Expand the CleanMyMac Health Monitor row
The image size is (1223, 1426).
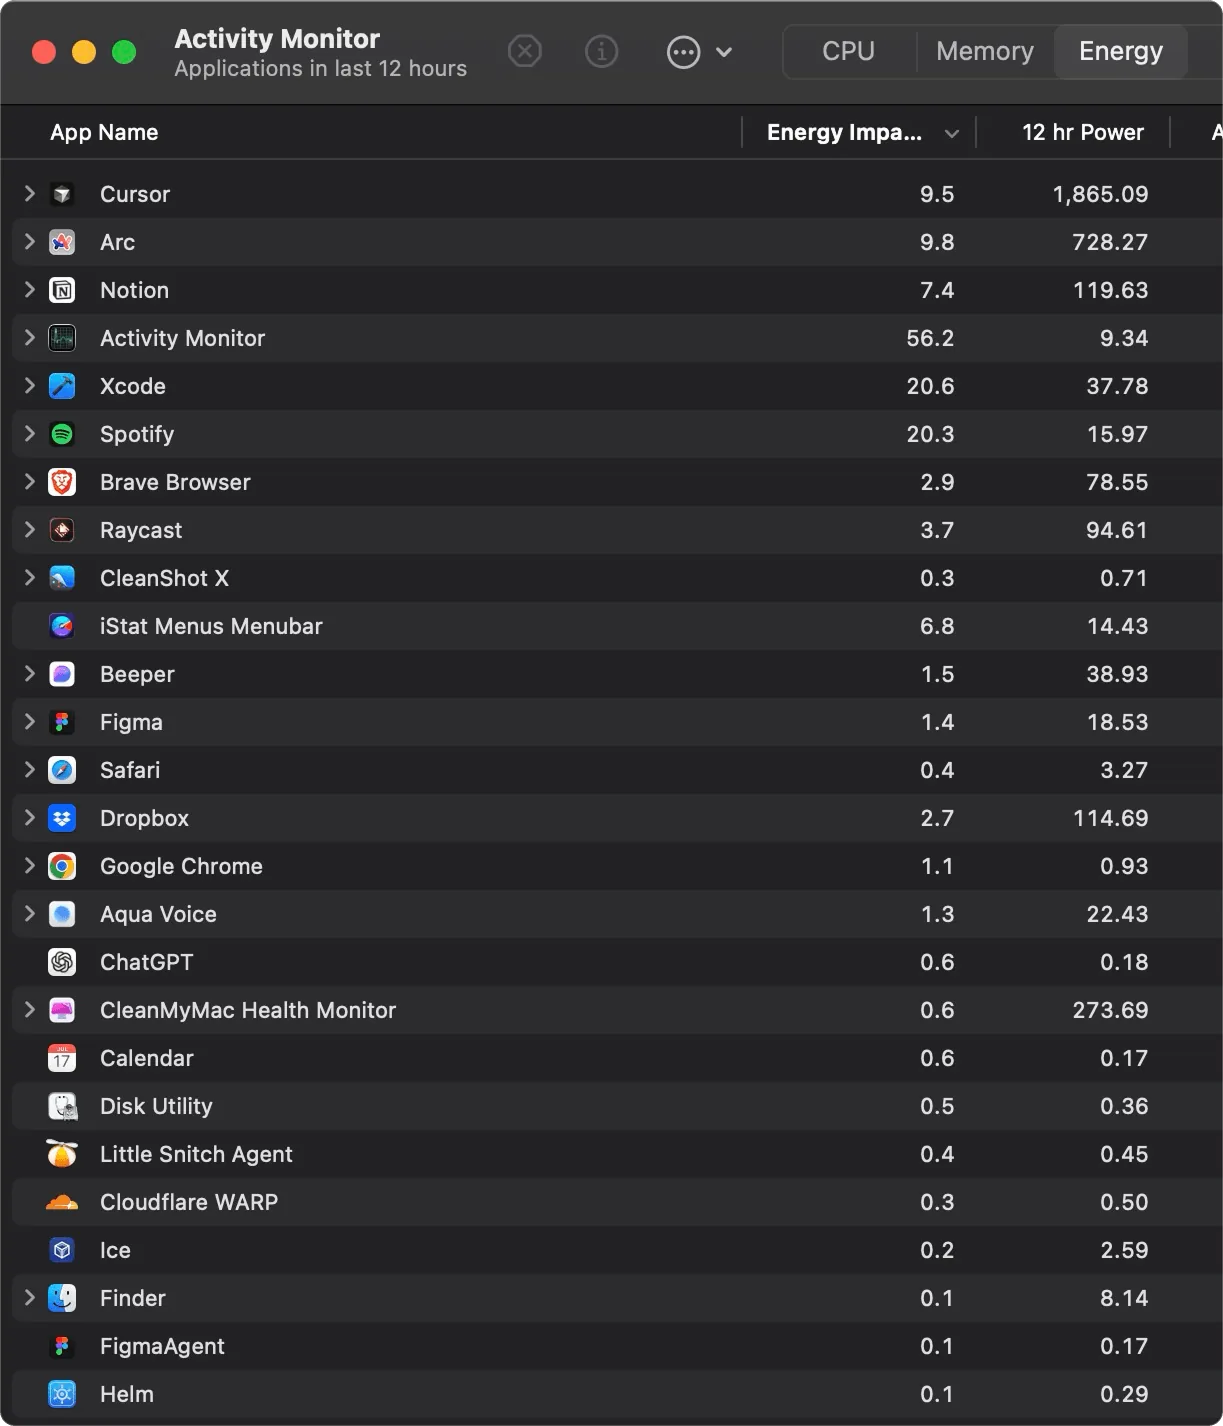click(x=29, y=1009)
